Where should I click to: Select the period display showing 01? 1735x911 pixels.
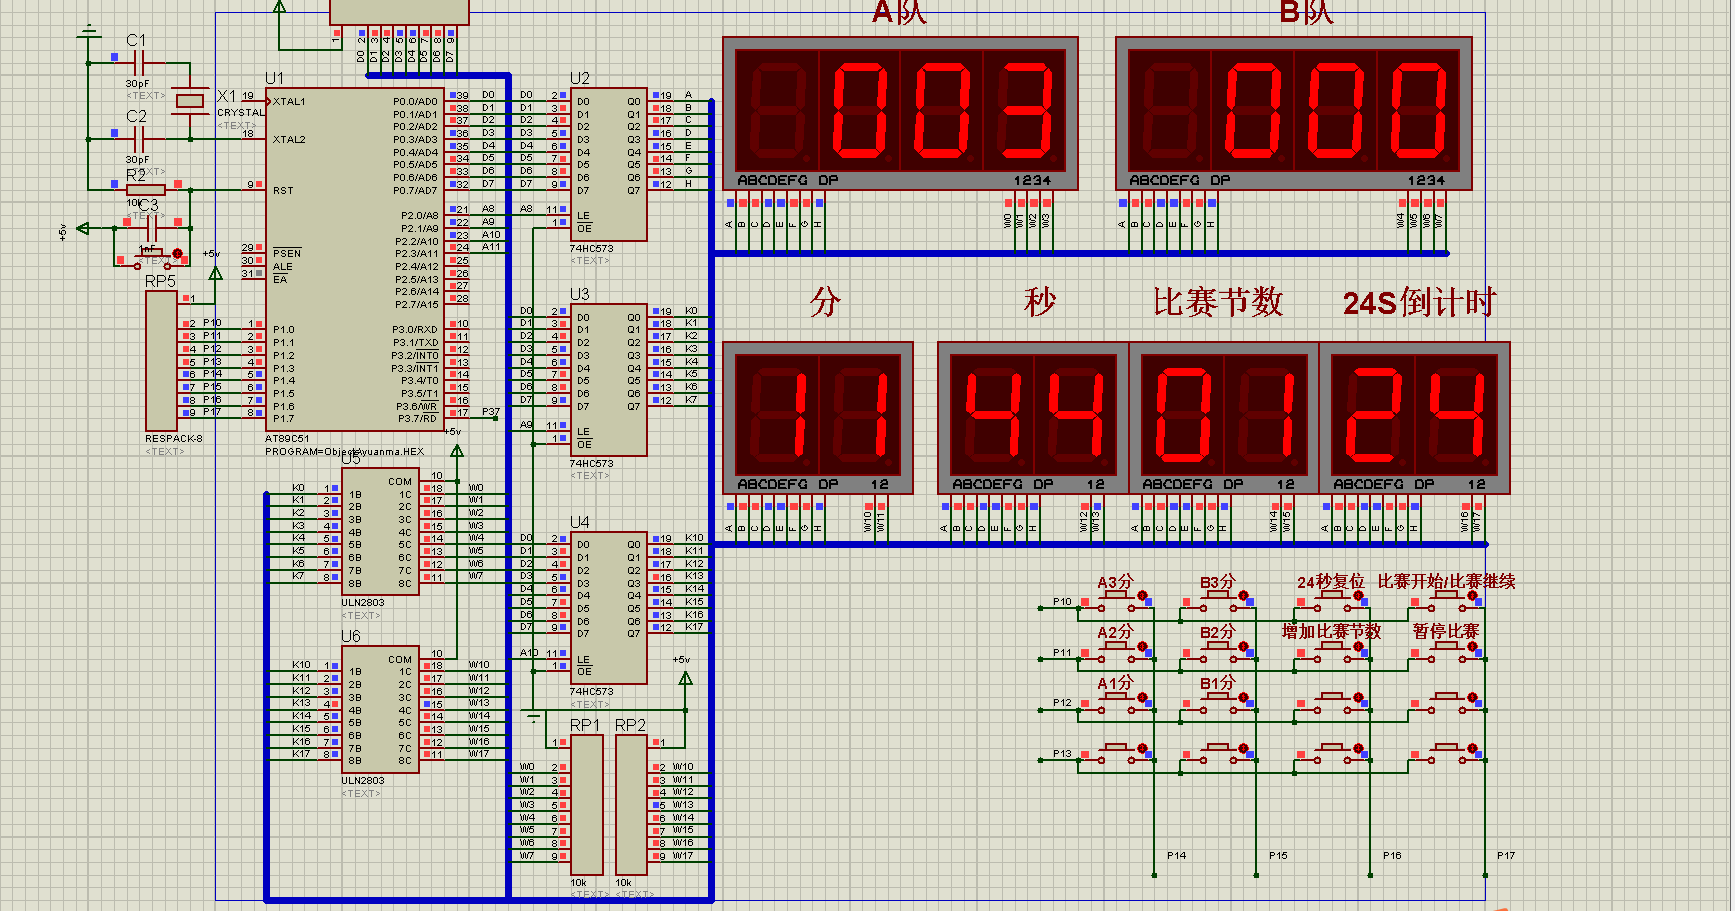click(x=1224, y=418)
